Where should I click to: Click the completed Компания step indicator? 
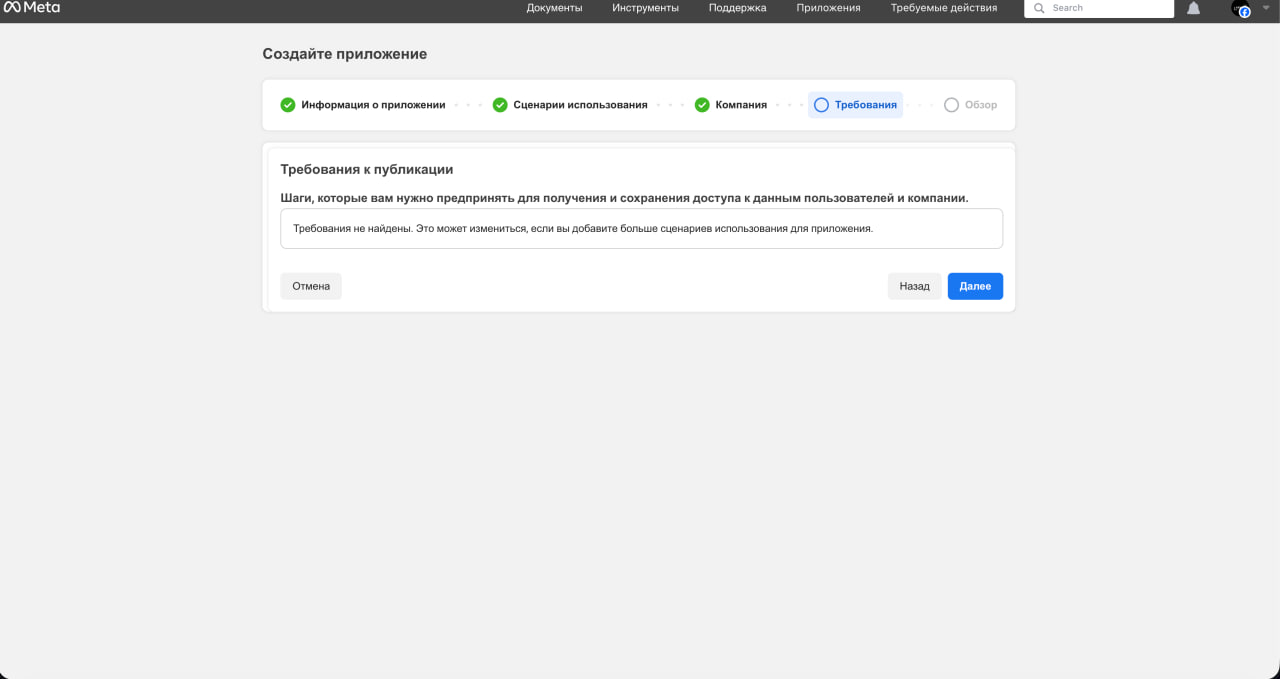tap(702, 104)
